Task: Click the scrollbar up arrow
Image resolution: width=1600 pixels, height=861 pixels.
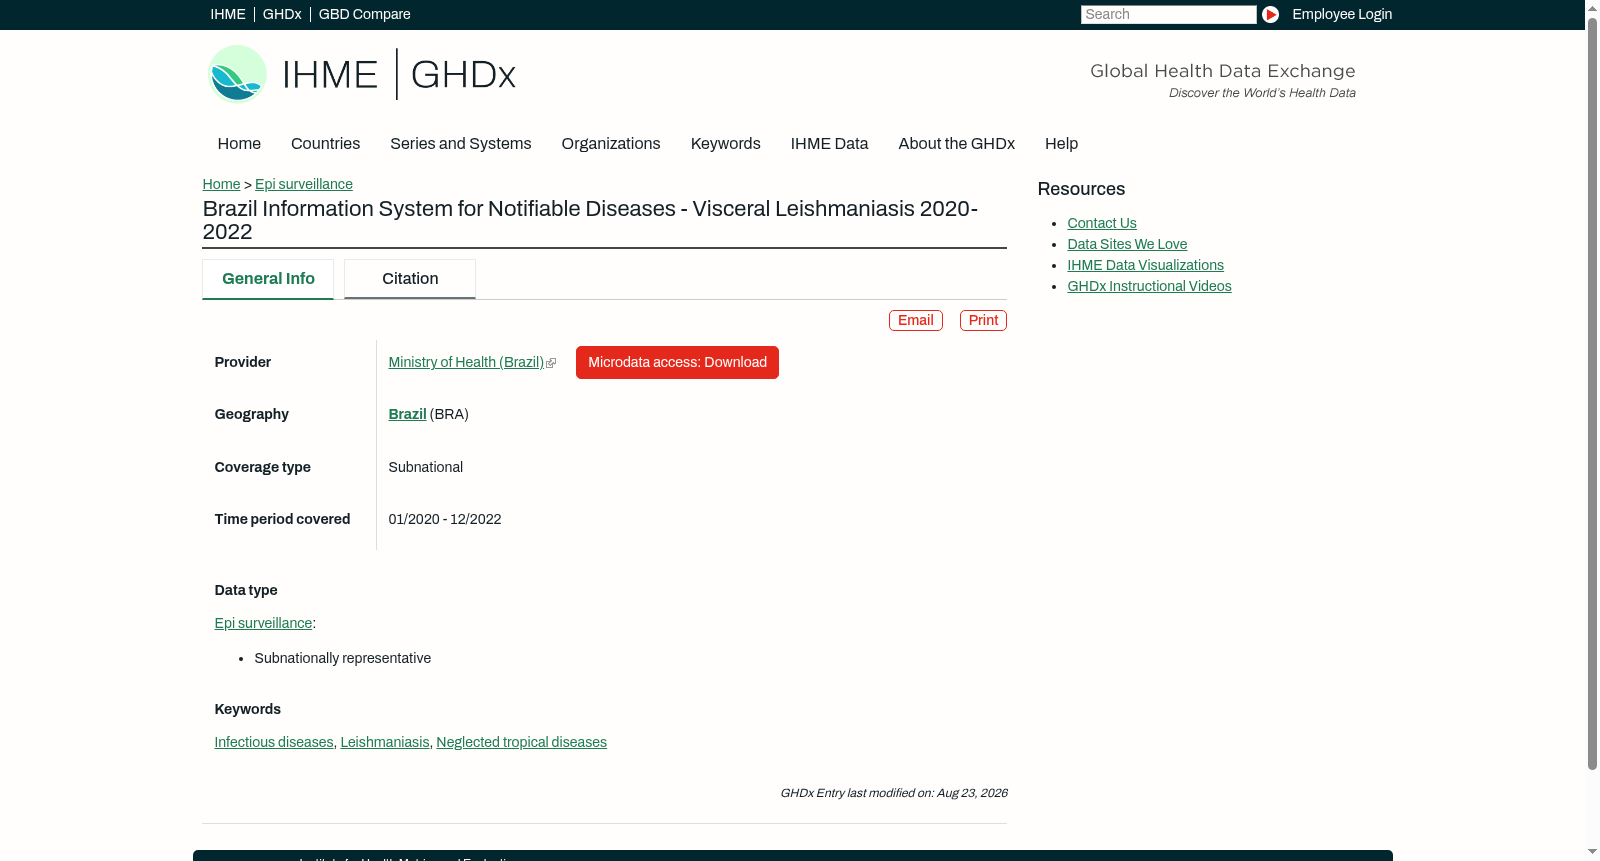Action: 1592,7
